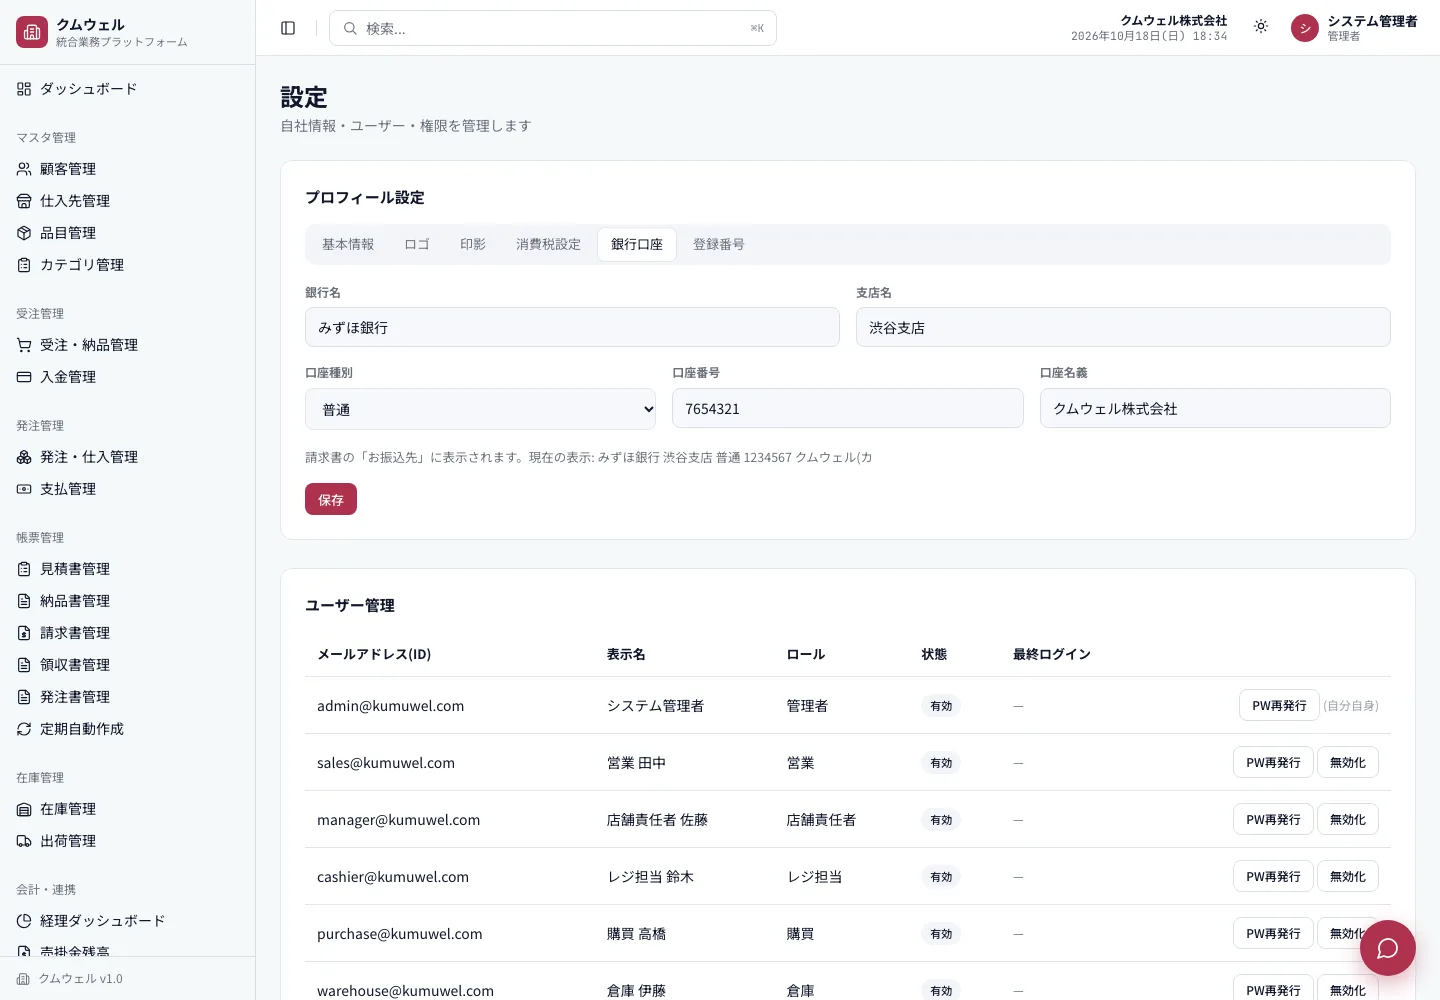Open 出荷管理 in sidebar
Screen dimensions: 1440x1000
coord(127,841)
